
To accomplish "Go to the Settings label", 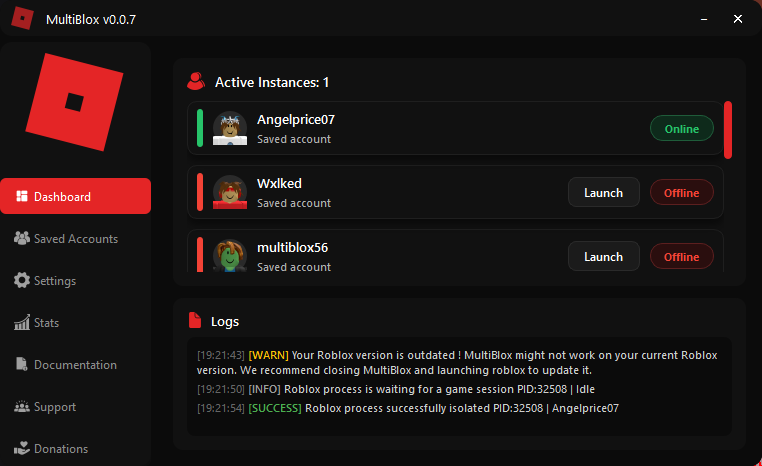I will [x=55, y=281].
